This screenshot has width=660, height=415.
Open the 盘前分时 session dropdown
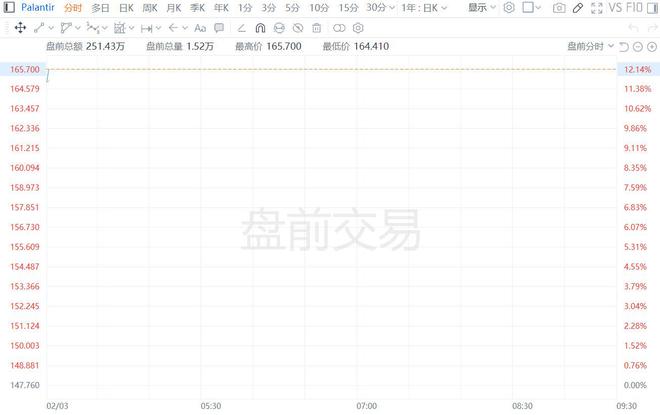[590, 46]
